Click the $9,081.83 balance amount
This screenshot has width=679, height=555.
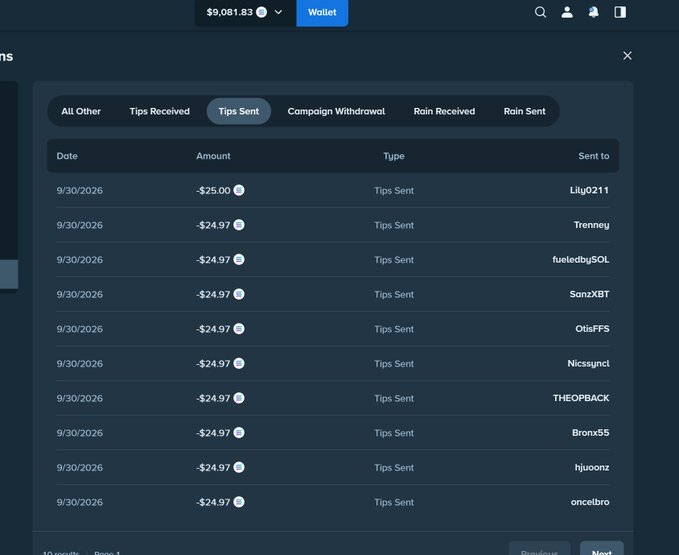(230, 12)
